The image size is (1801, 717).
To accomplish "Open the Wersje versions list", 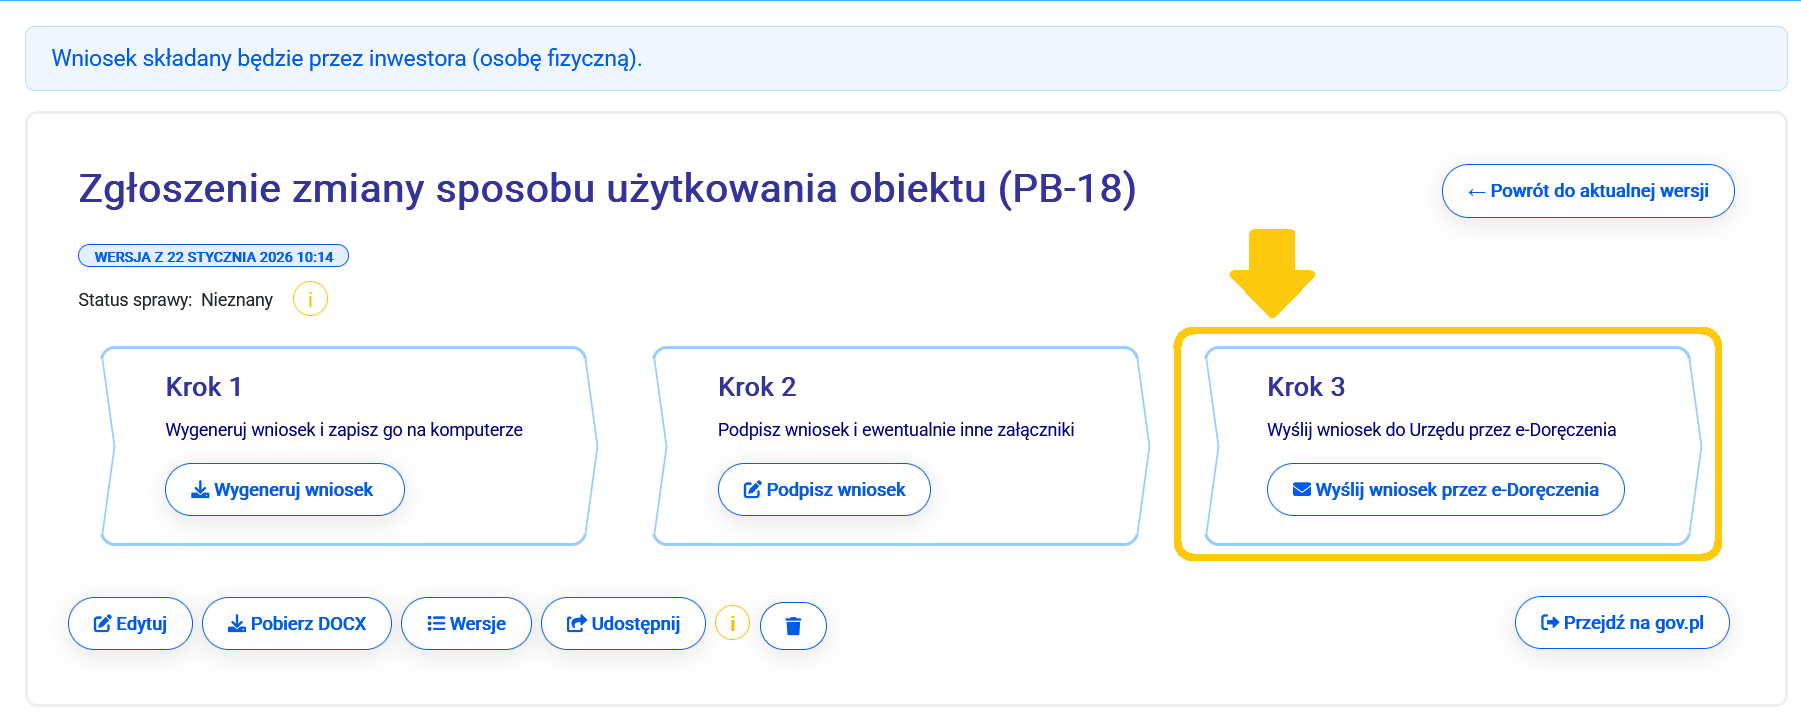I will (466, 624).
